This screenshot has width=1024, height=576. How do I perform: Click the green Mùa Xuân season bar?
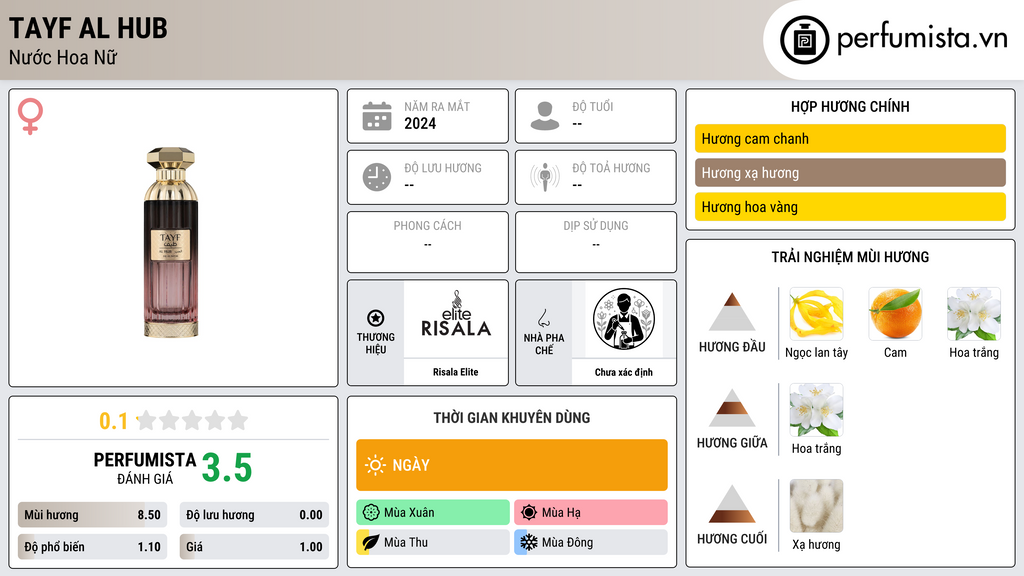tap(433, 513)
